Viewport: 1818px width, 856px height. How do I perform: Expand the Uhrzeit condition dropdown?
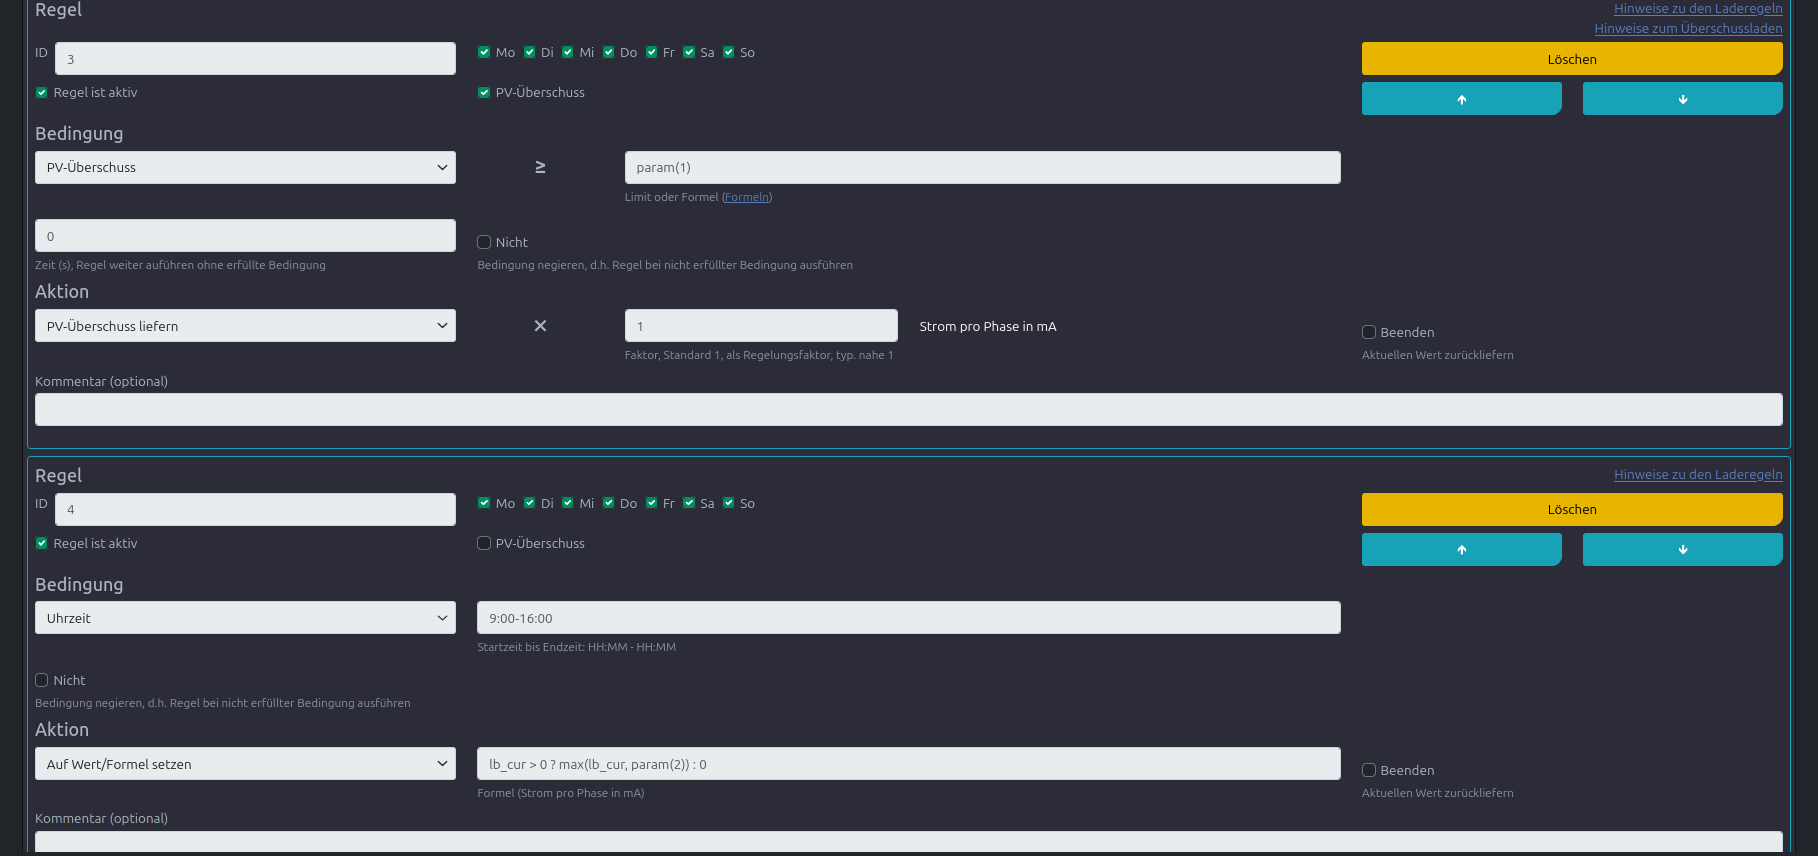(245, 618)
